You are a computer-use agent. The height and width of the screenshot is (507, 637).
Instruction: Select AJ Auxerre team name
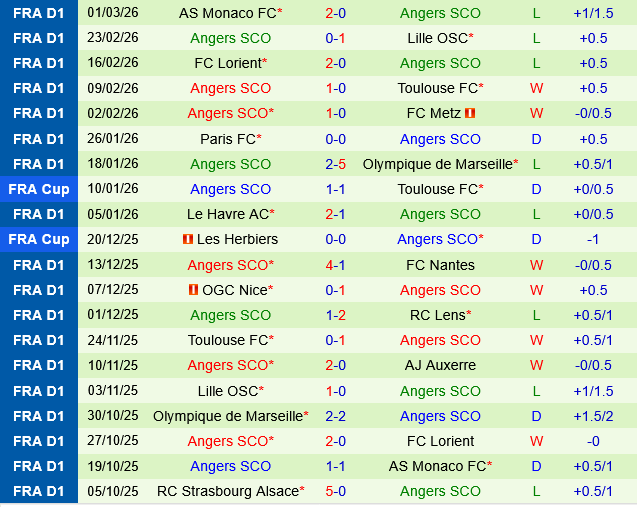pyautogui.click(x=440, y=365)
